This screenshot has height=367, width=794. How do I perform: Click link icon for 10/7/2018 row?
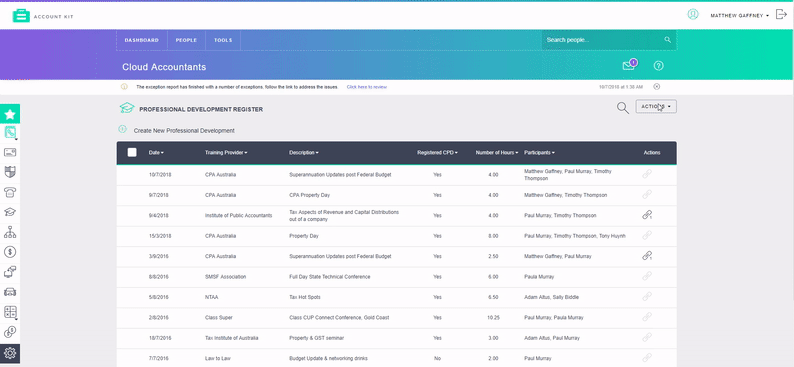click(x=647, y=174)
